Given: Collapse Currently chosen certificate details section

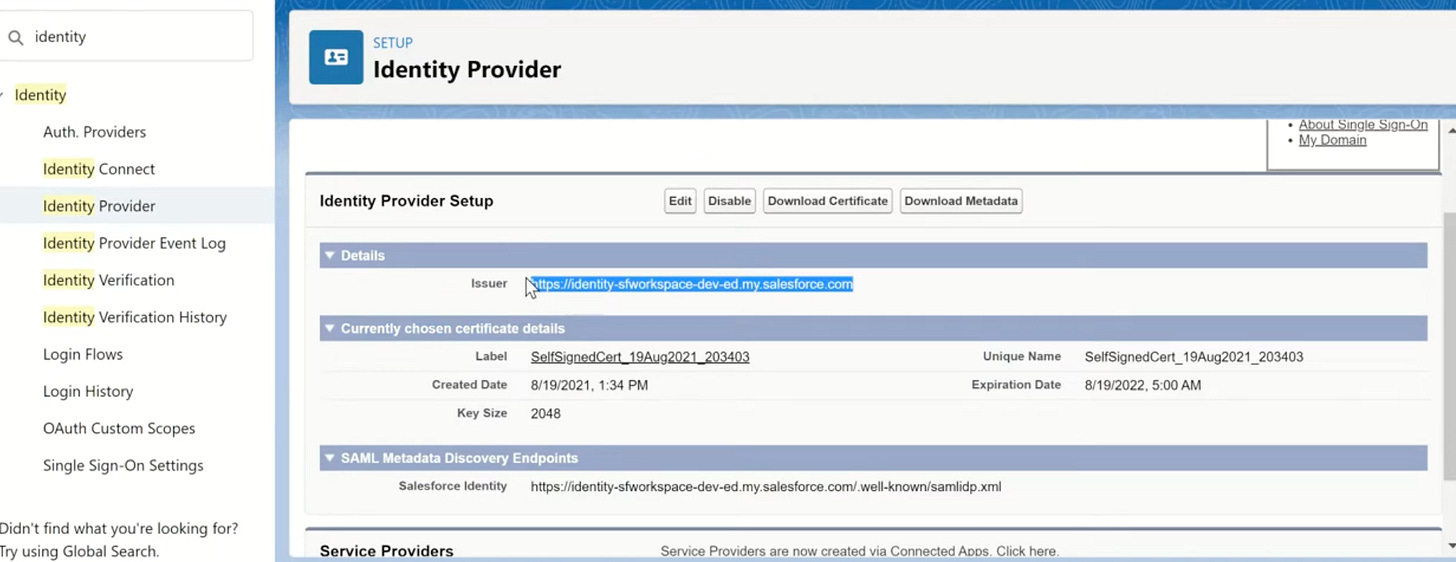Looking at the screenshot, I should (329, 328).
